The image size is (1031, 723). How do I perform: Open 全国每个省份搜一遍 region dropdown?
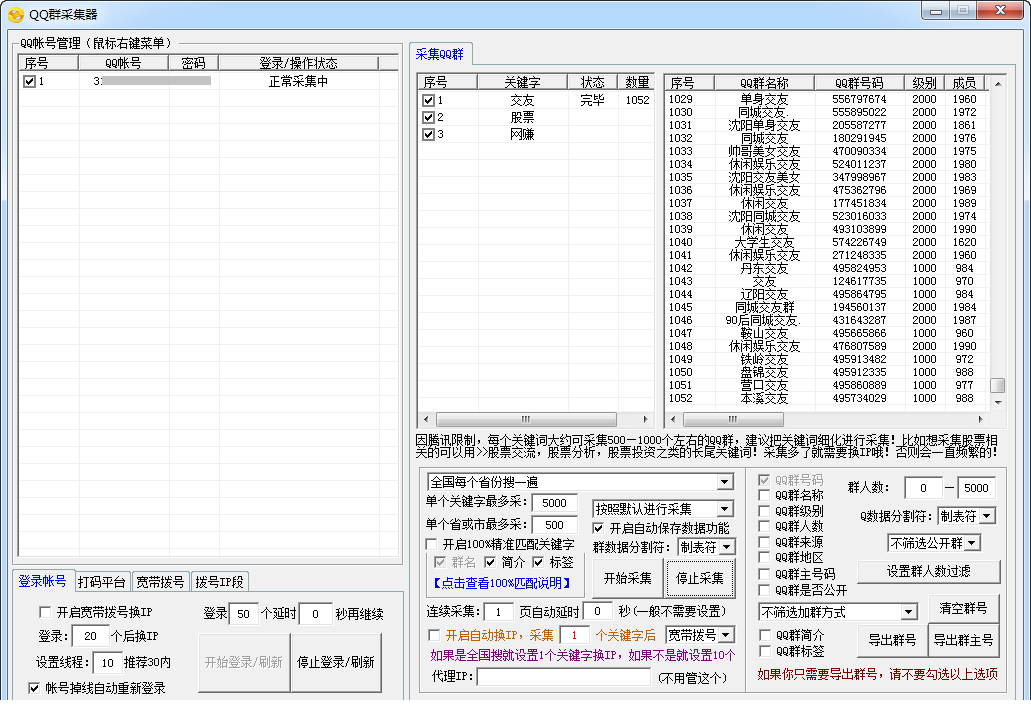click(x=725, y=482)
